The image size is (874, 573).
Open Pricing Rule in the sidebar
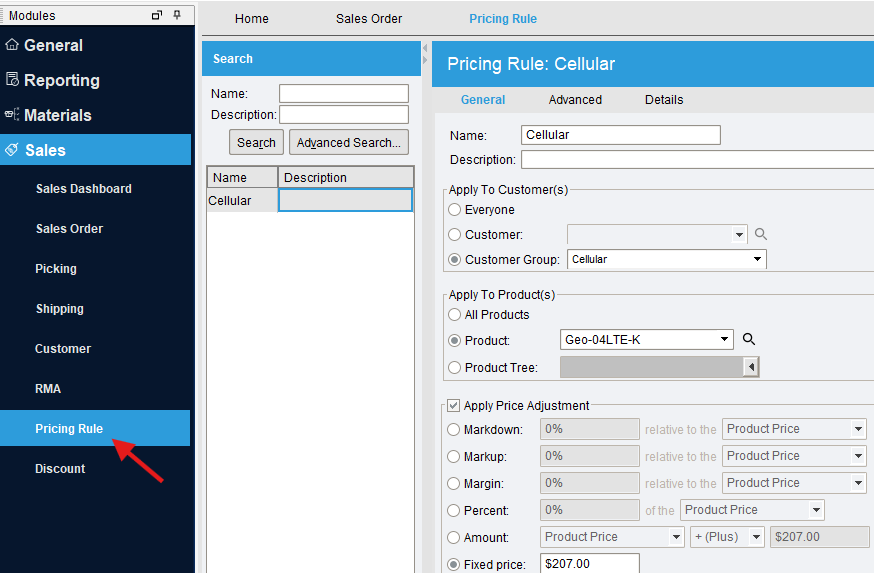coord(95,428)
